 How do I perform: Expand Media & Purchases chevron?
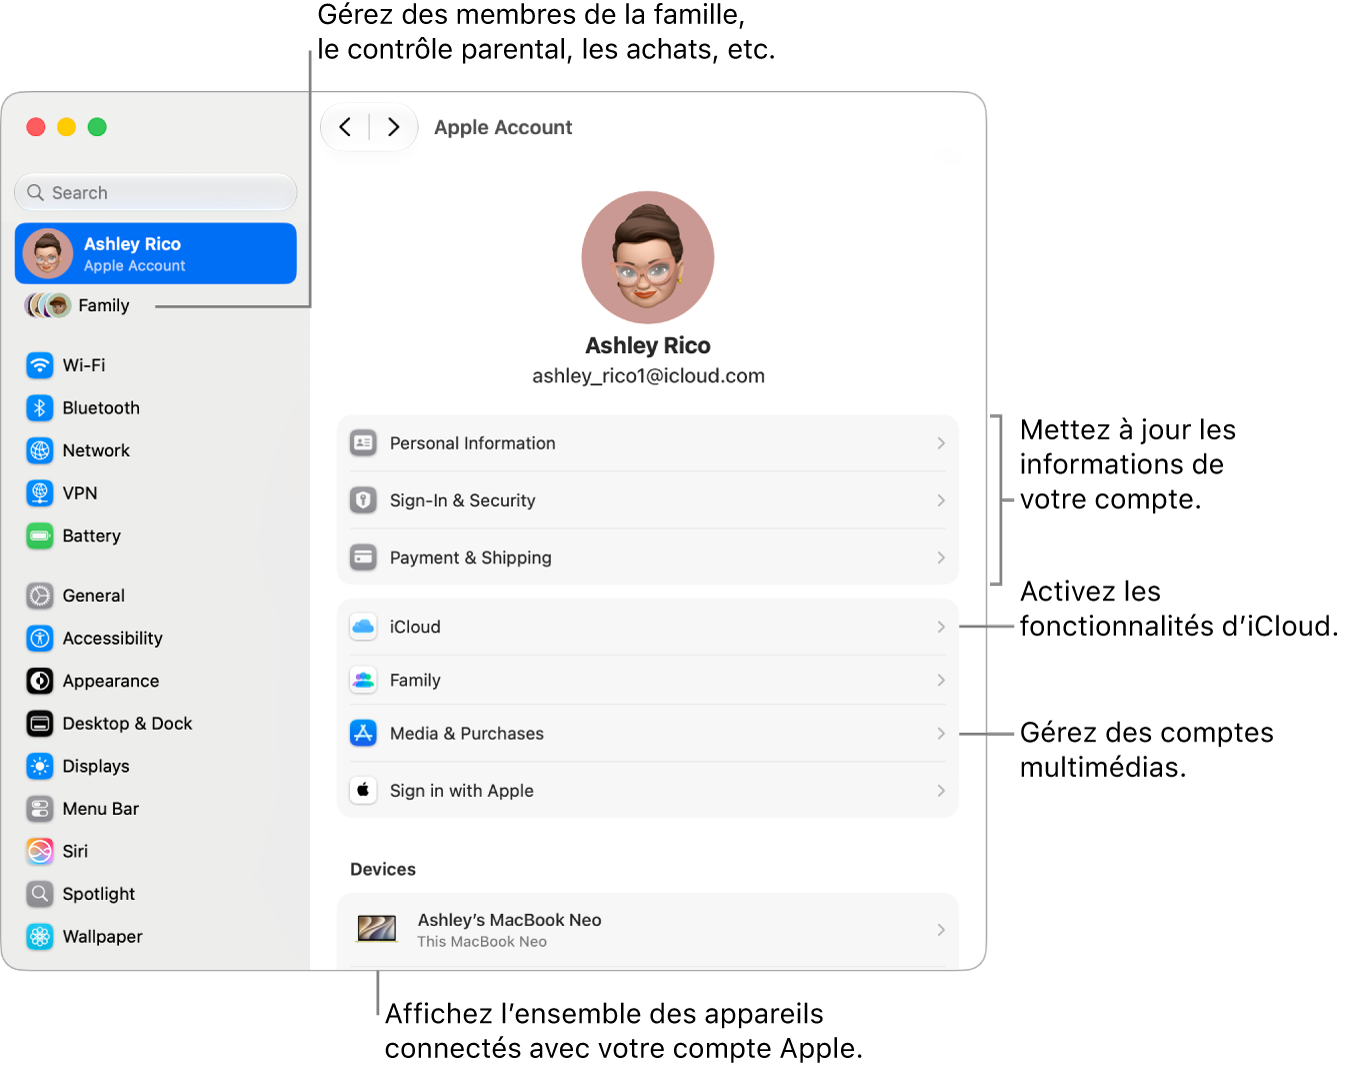coord(941,733)
